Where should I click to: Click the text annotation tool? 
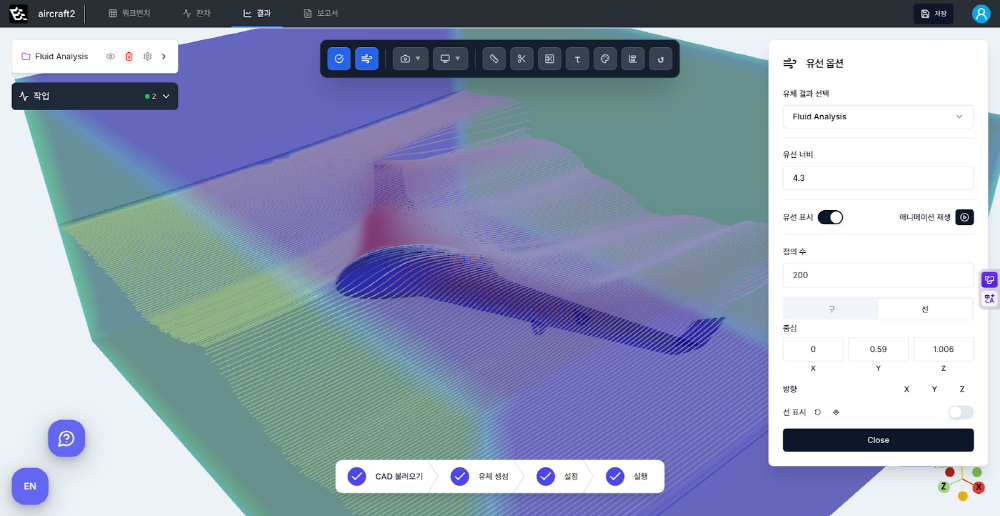pos(577,59)
